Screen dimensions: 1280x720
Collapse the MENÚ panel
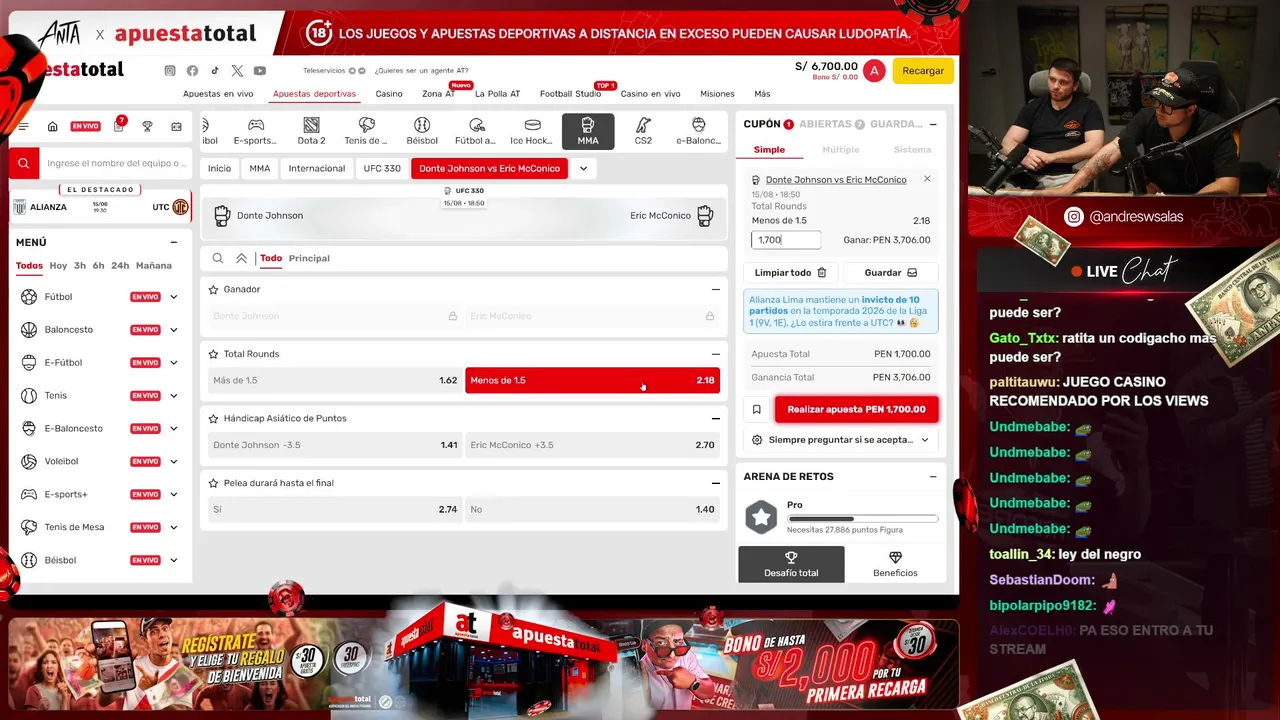point(174,242)
